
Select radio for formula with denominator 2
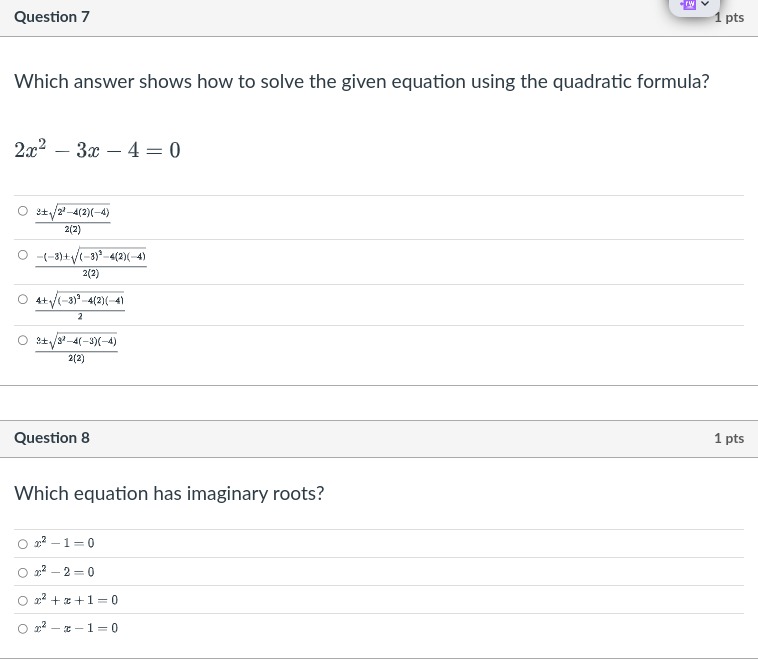tap(23, 299)
